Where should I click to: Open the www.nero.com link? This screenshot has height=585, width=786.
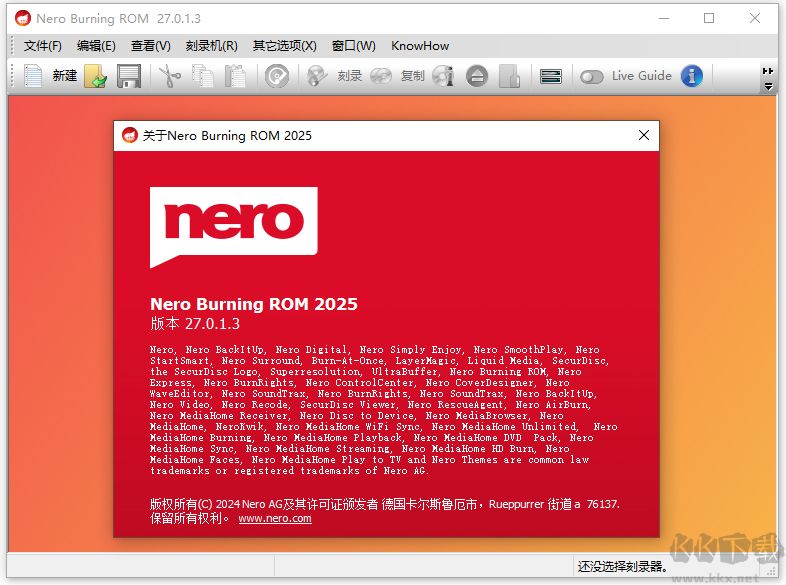[x=275, y=518]
